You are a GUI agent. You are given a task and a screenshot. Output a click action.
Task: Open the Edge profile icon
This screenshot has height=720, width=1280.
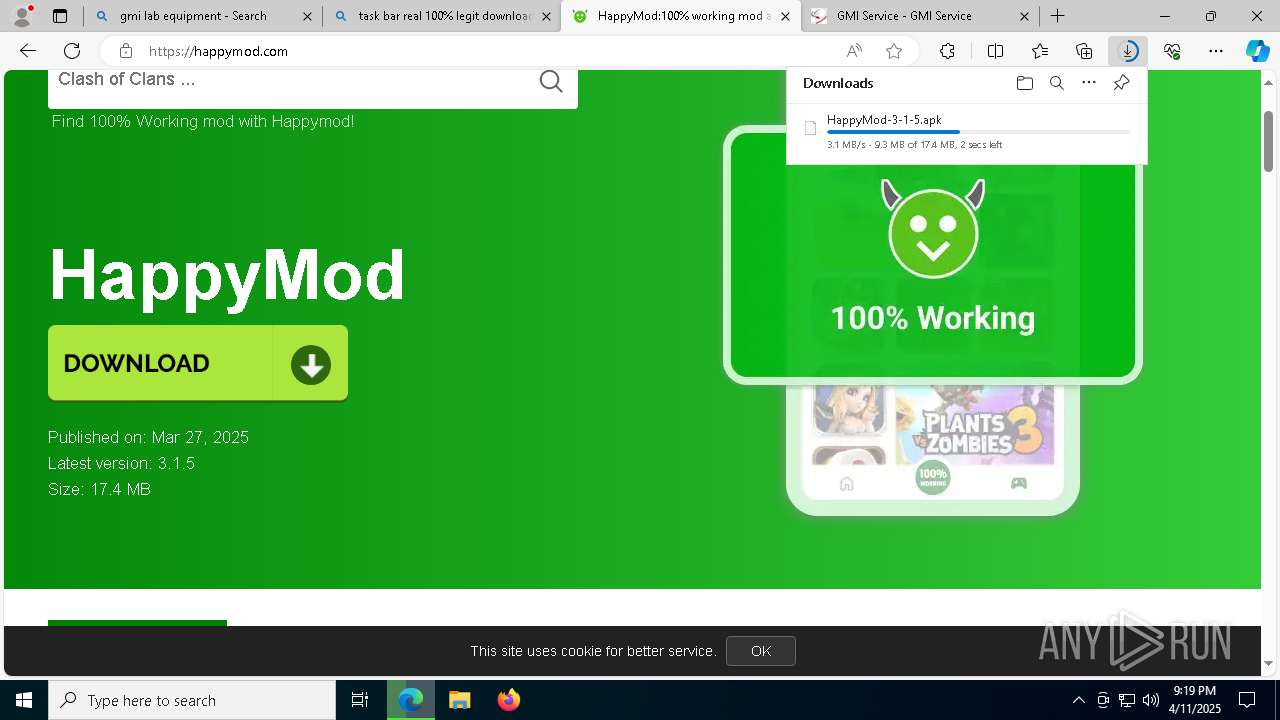(x=22, y=16)
